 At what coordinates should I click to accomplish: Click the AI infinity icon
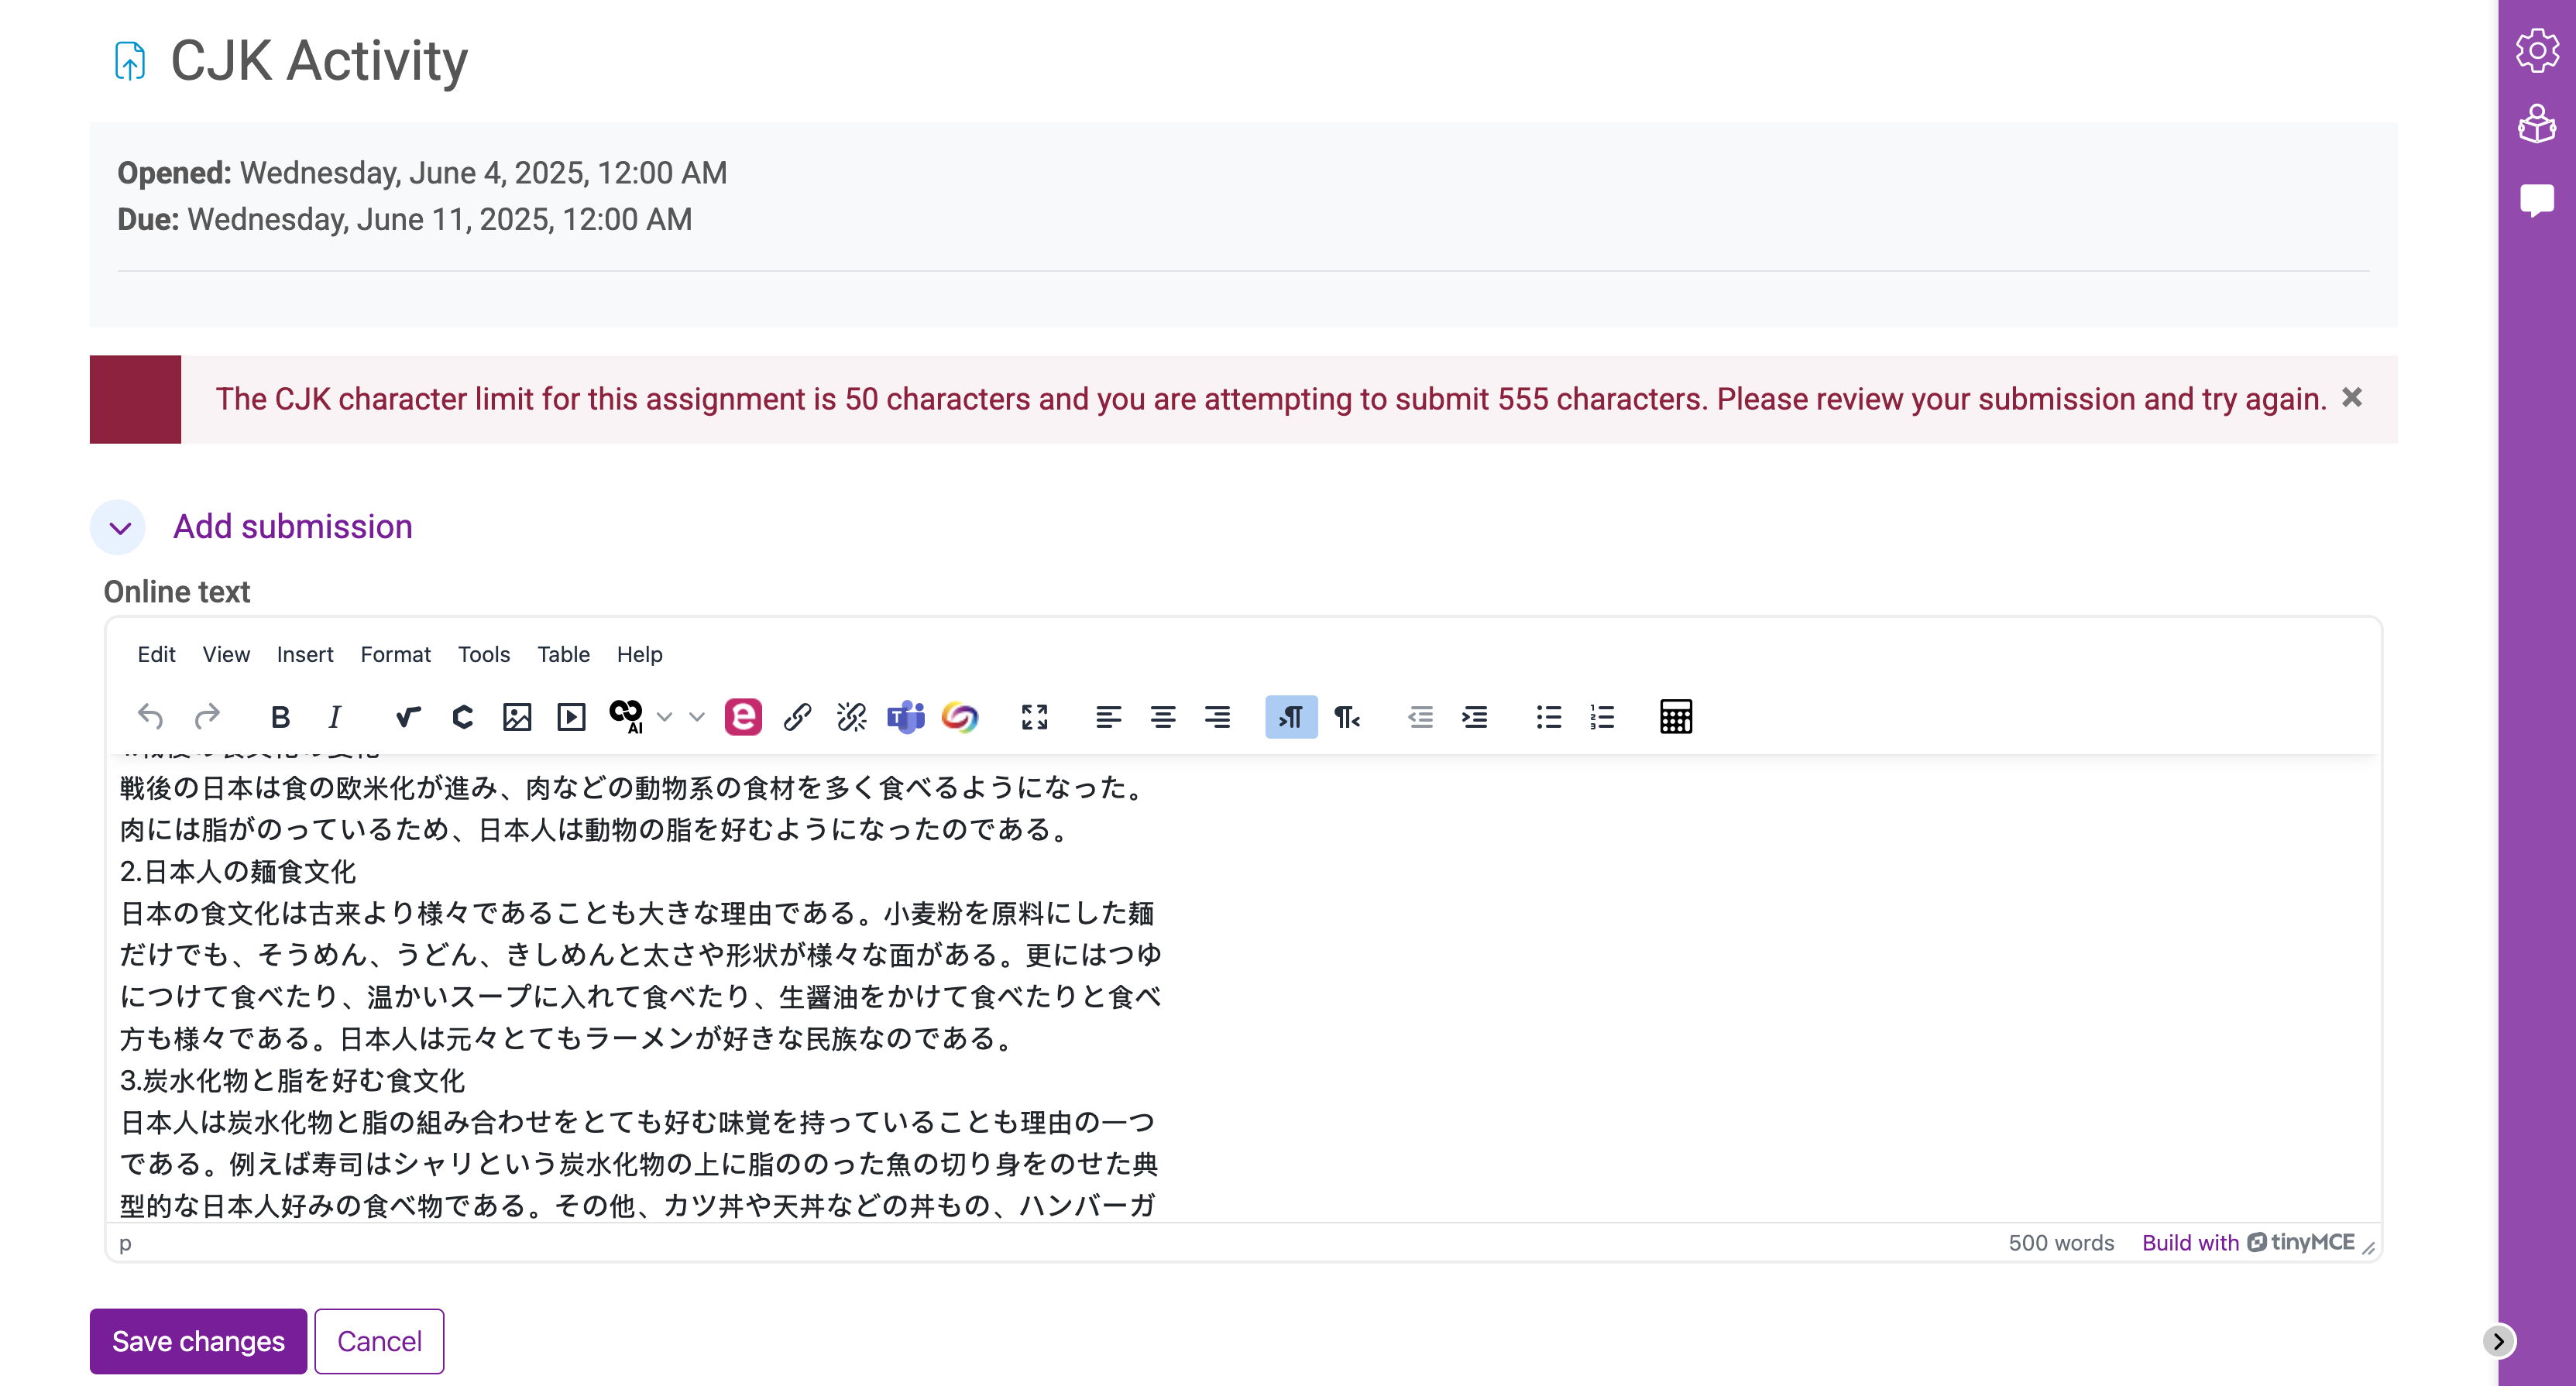tap(627, 716)
